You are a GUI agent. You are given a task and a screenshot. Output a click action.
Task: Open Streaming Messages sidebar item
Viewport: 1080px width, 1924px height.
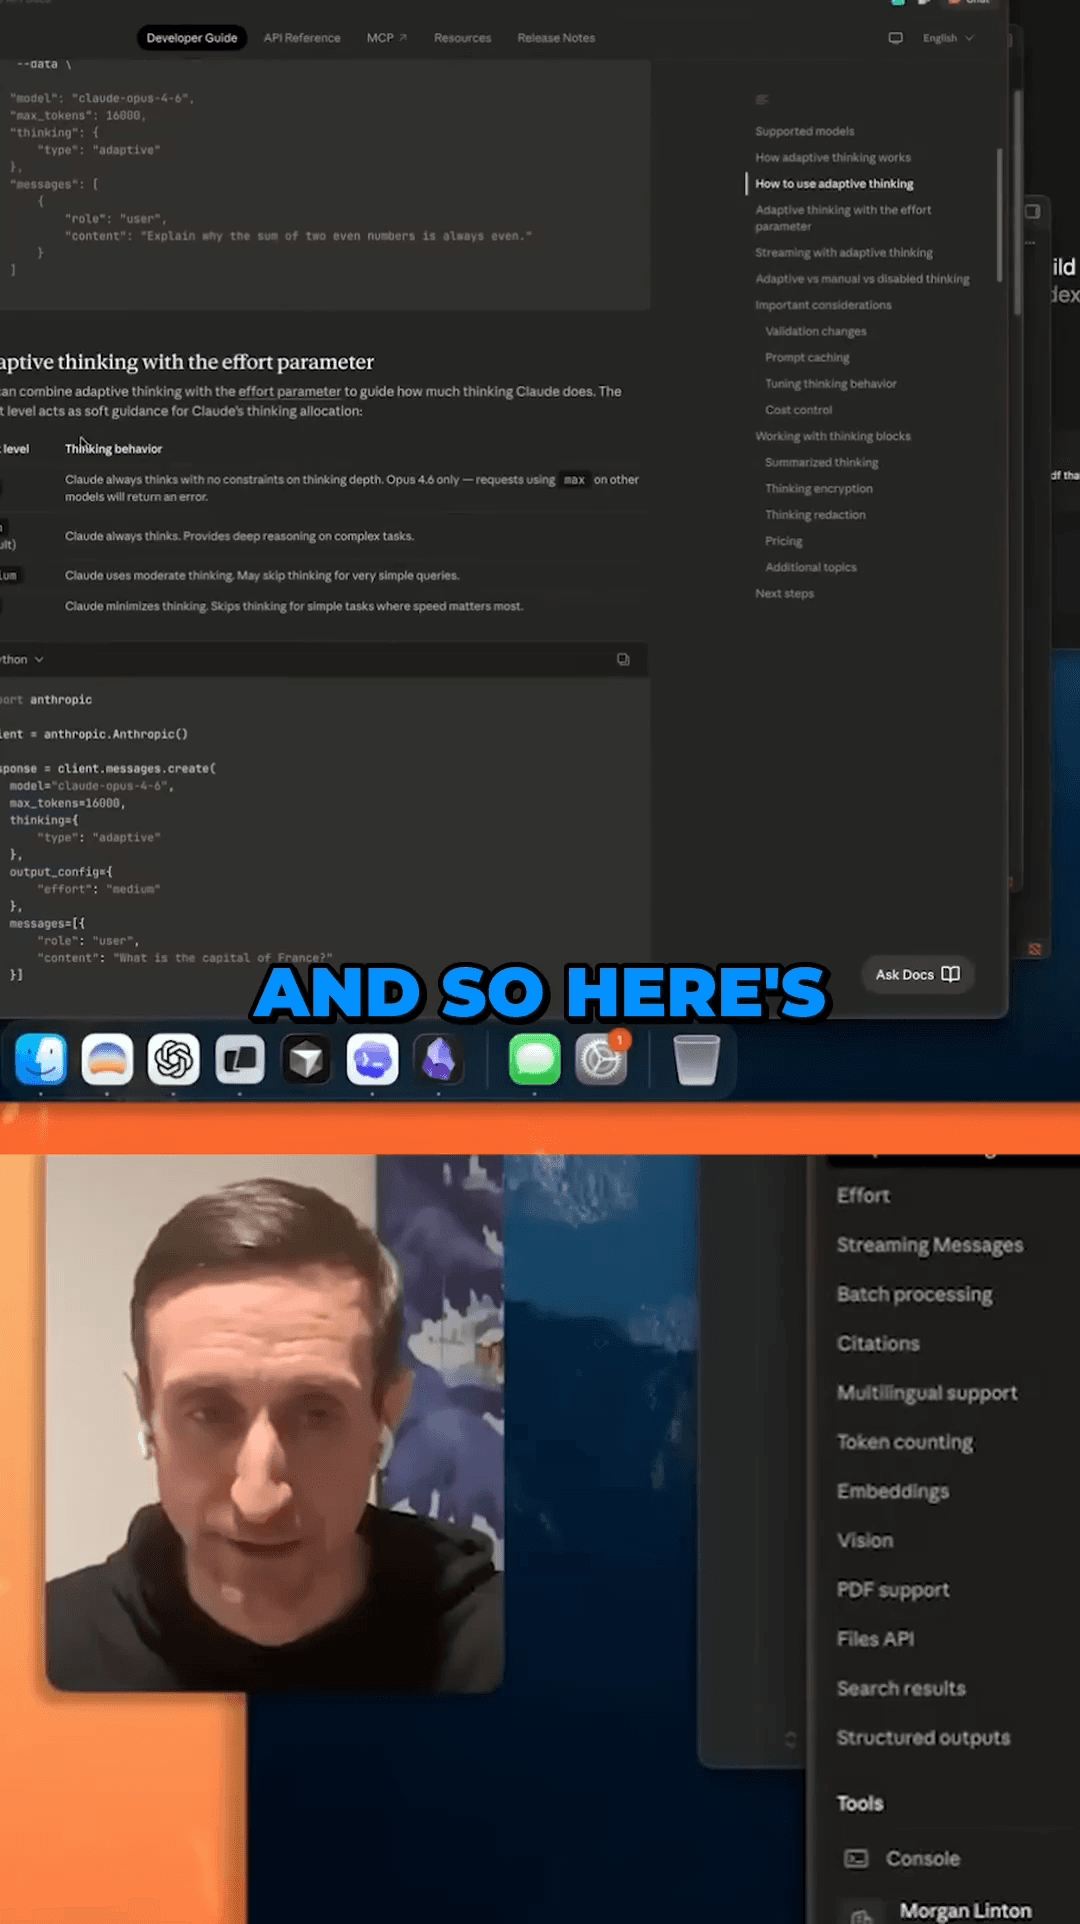click(930, 1245)
